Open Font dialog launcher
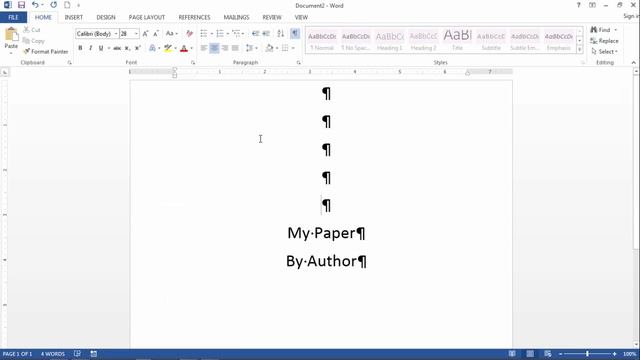The height and width of the screenshot is (360, 640). tap(193, 63)
